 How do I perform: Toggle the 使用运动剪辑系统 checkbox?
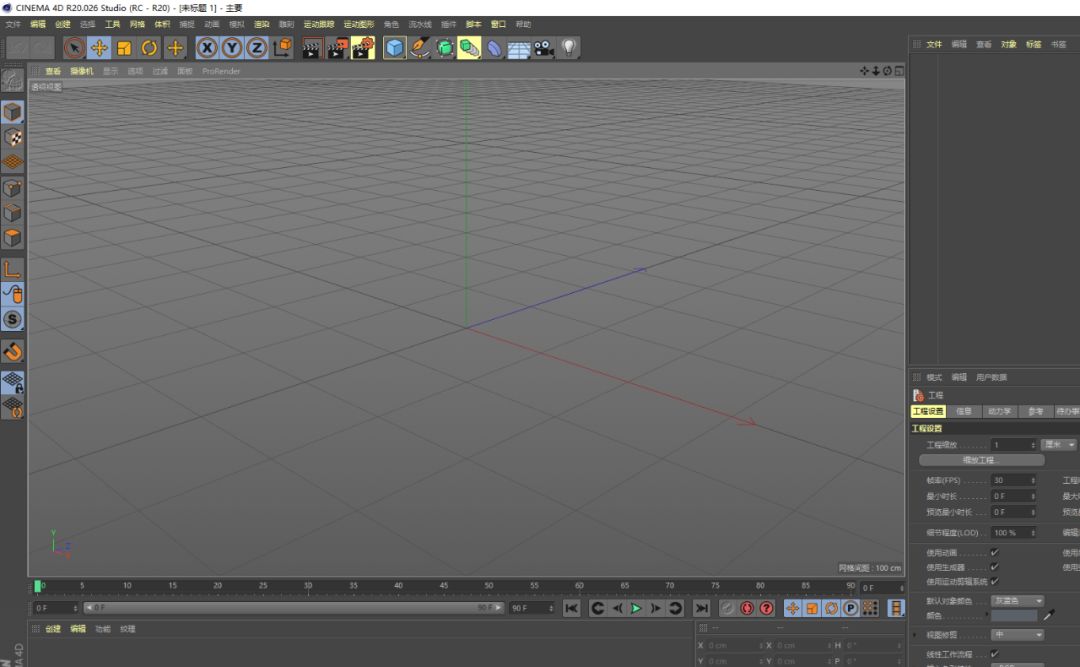click(x=995, y=581)
